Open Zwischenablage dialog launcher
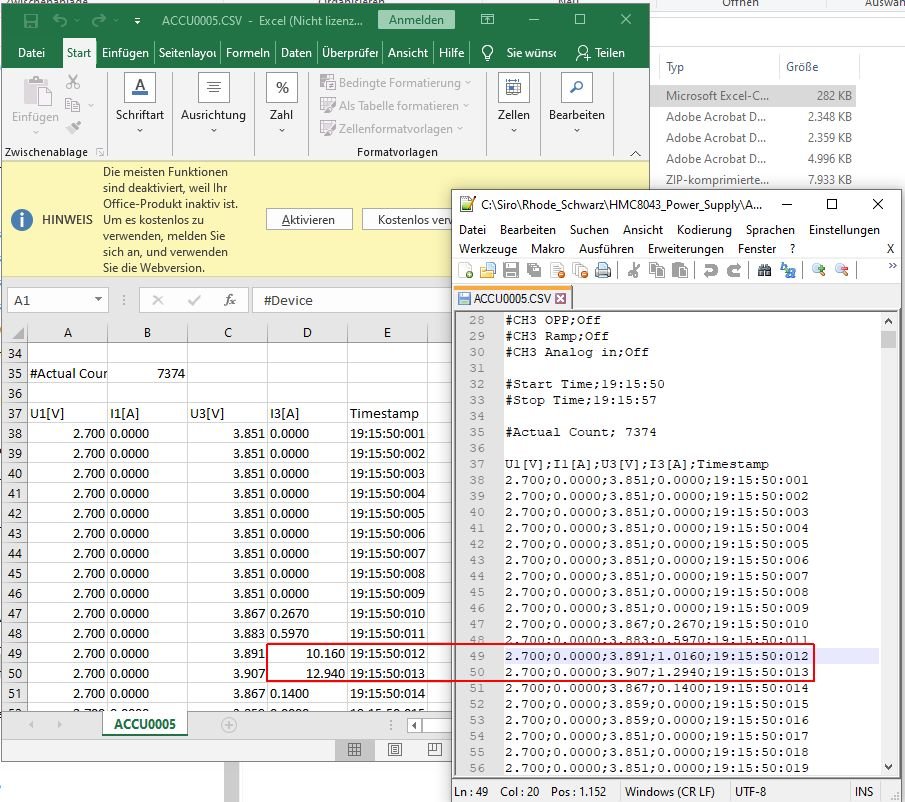 (x=100, y=152)
